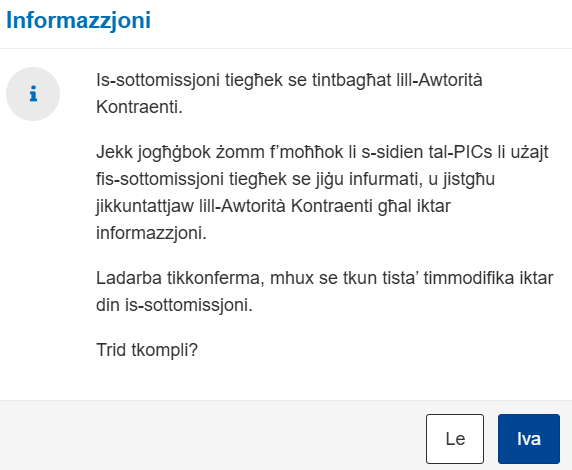Click the line beginning 'Ladarba tikkonferma'
This screenshot has width=572, height=470.
[325, 278]
